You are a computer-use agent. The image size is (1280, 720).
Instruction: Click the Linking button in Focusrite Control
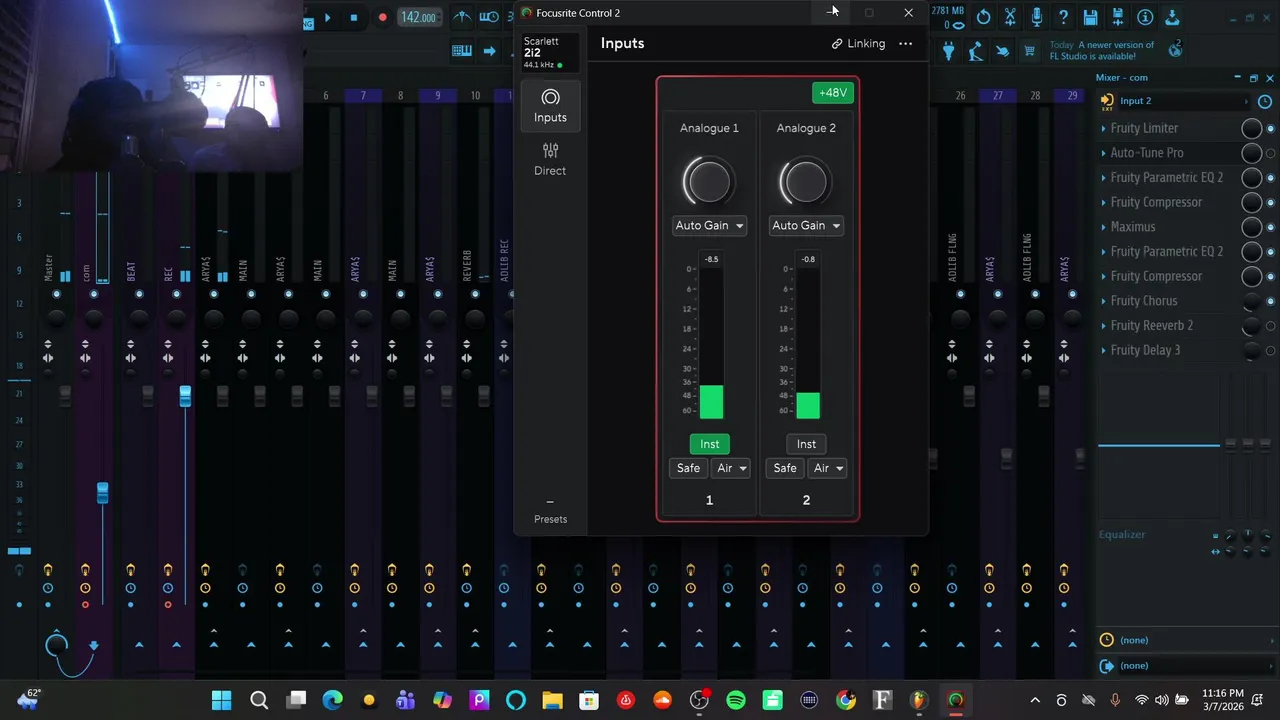click(858, 44)
